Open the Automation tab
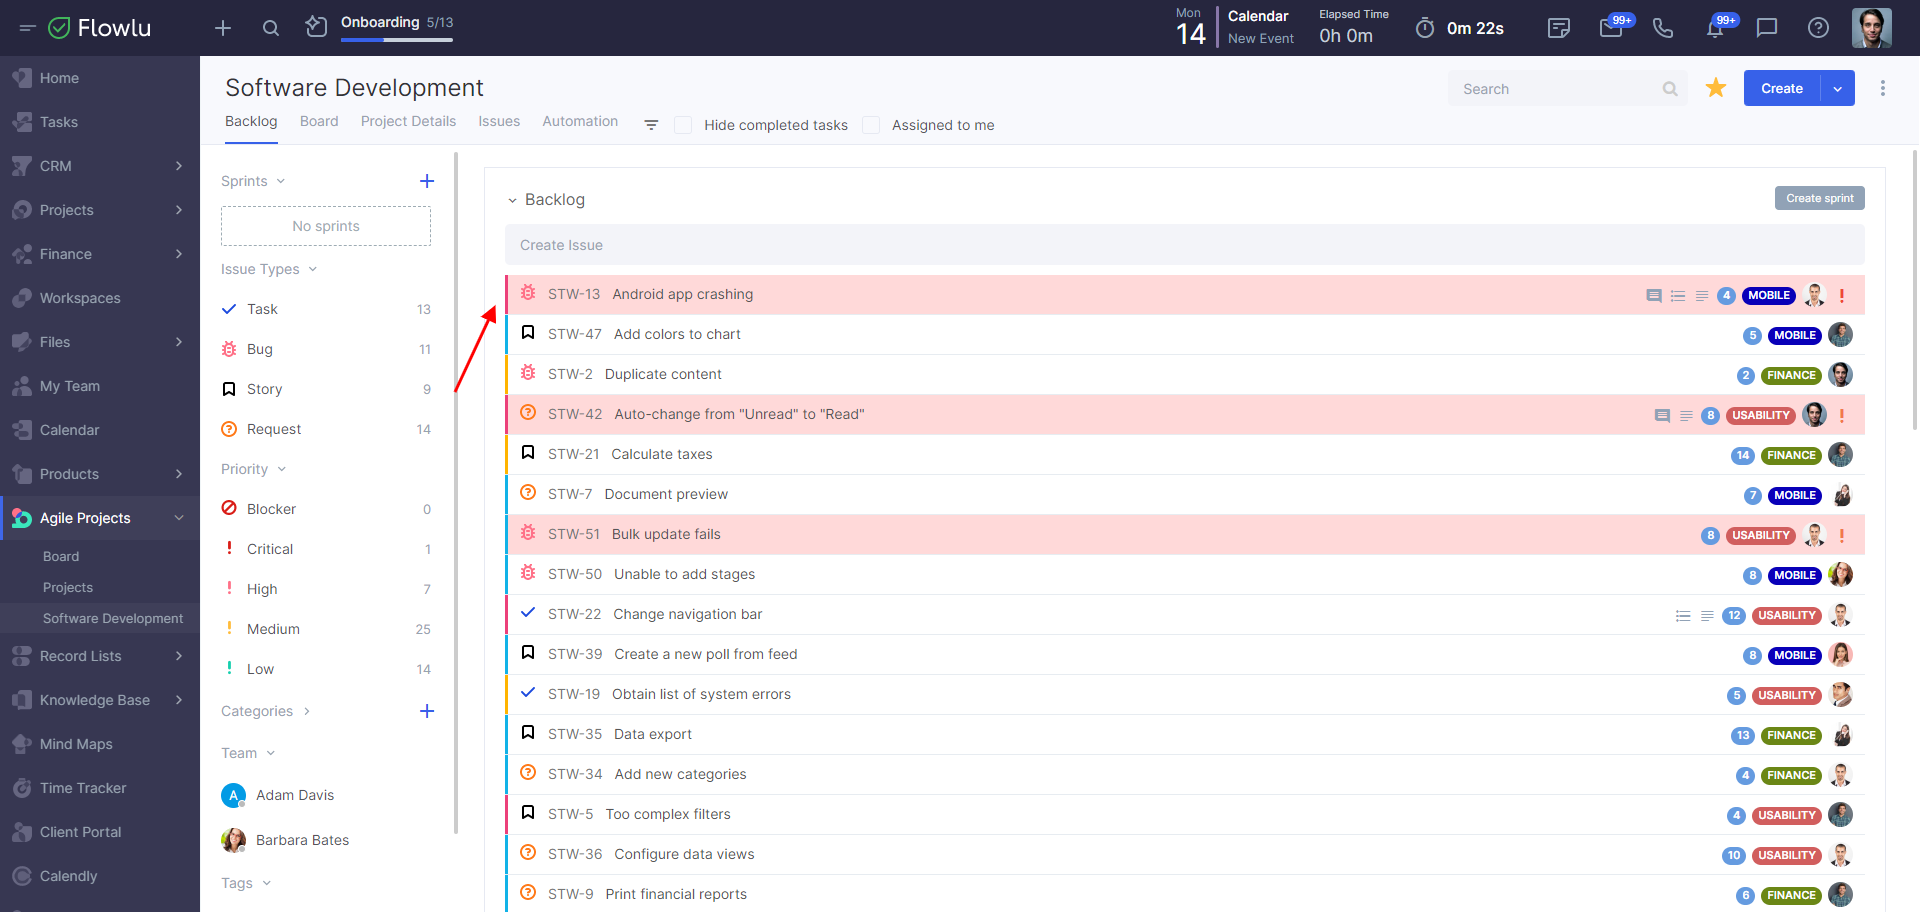Screen dimensions: 1920x912 point(580,121)
